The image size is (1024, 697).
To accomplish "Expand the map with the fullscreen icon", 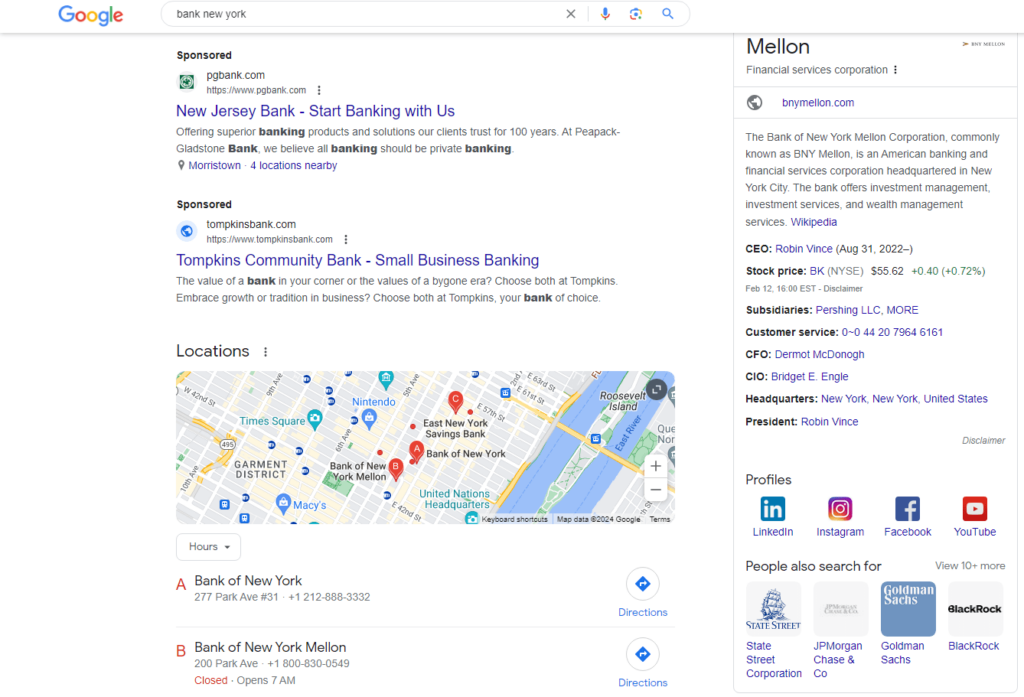I will (x=655, y=391).
